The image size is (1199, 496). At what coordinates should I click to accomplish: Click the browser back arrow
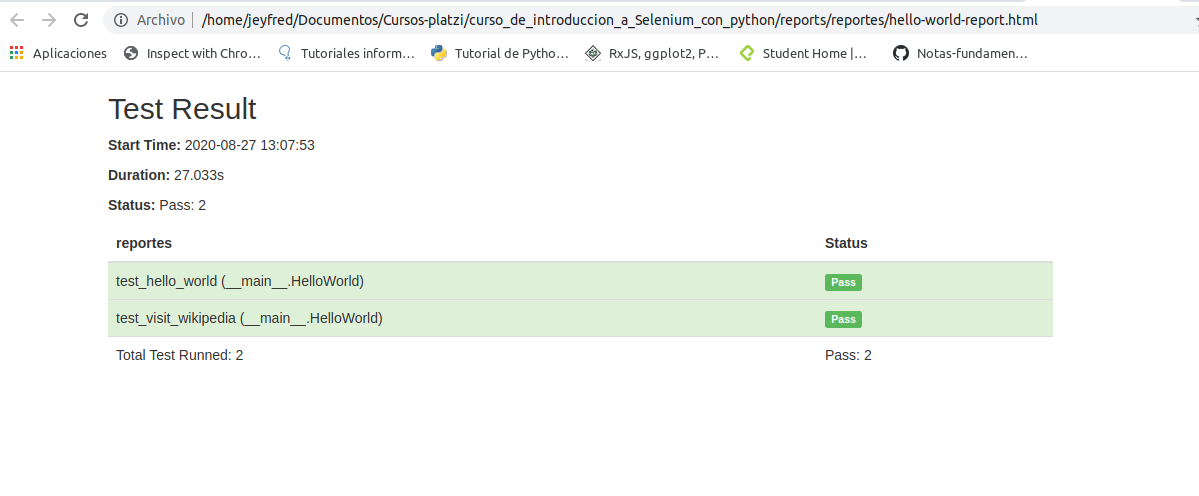pyautogui.click(x=17, y=21)
